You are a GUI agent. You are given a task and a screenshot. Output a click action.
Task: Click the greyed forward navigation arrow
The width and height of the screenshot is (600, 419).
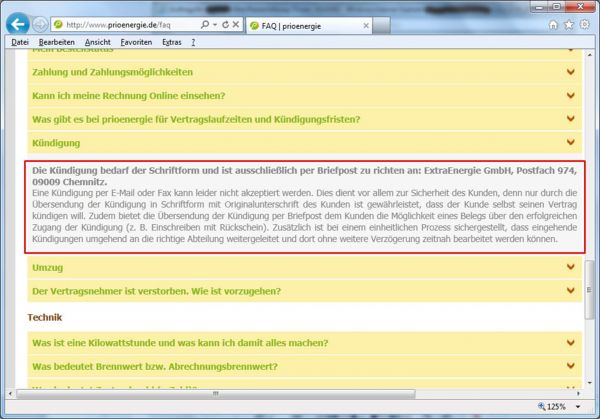(x=40, y=25)
